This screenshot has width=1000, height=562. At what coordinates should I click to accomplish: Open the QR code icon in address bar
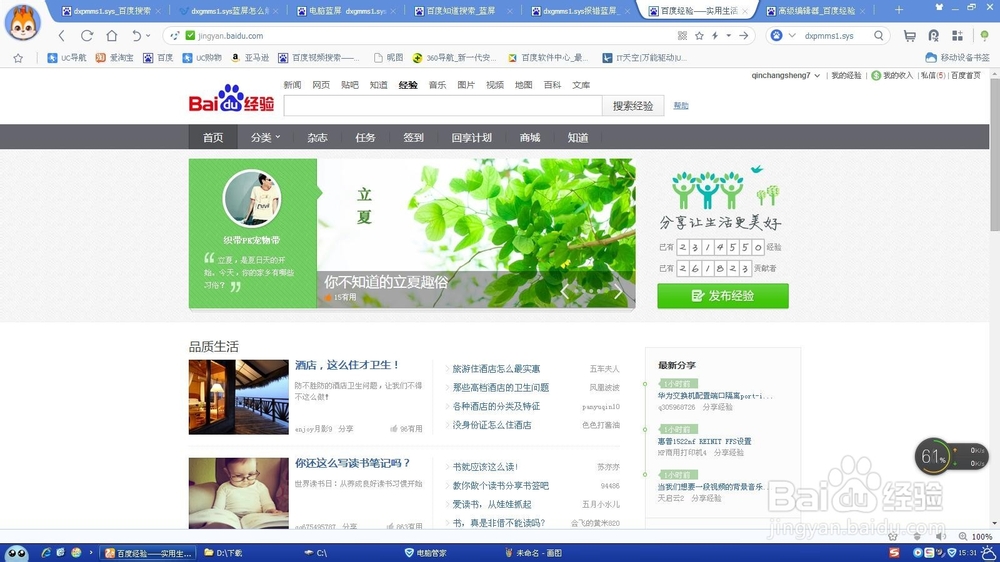(682, 36)
